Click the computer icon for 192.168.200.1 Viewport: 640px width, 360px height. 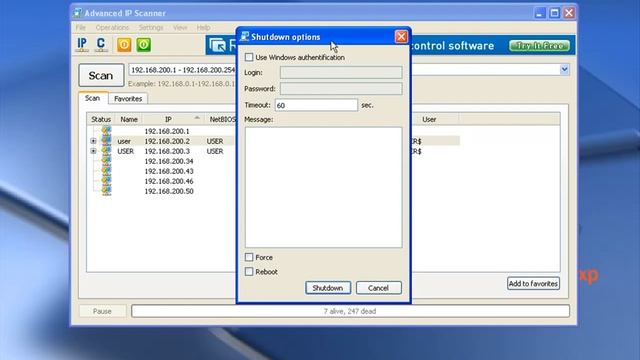pyautogui.click(x=106, y=131)
